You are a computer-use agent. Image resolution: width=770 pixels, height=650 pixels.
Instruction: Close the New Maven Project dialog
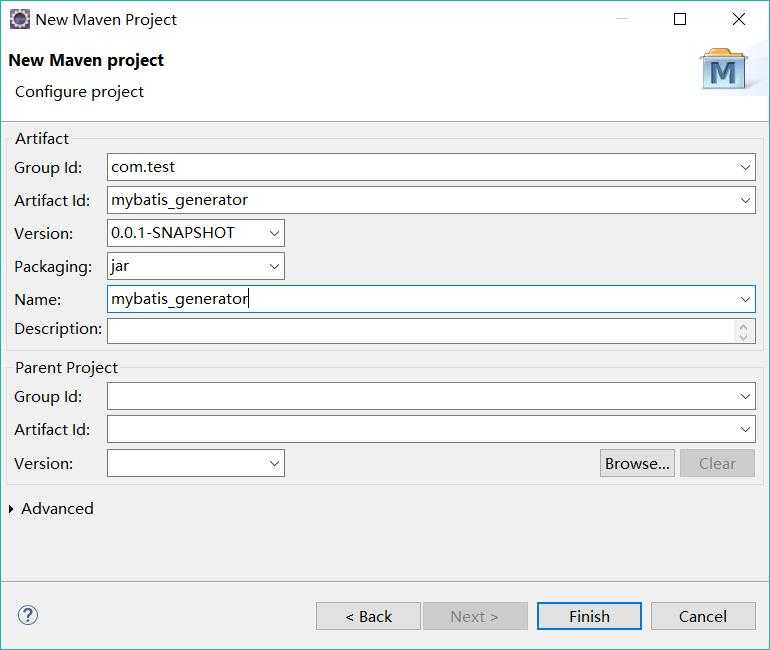[x=739, y=19]
